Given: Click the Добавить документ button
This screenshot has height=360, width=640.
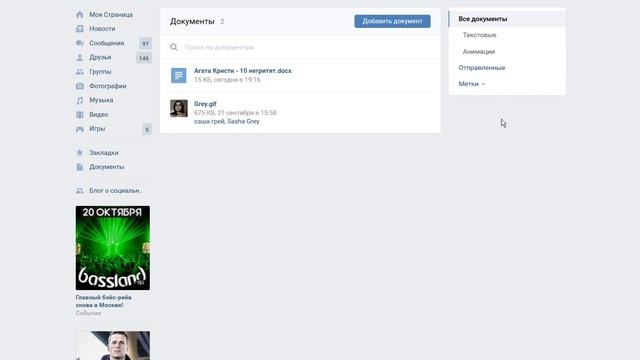Looking at the screenshot, I should click(392, 21).
